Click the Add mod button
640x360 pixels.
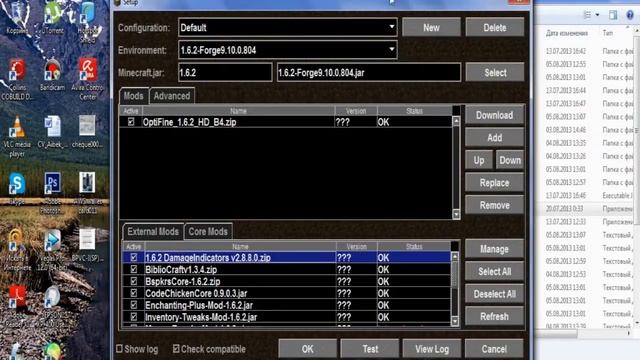[494, 138]
